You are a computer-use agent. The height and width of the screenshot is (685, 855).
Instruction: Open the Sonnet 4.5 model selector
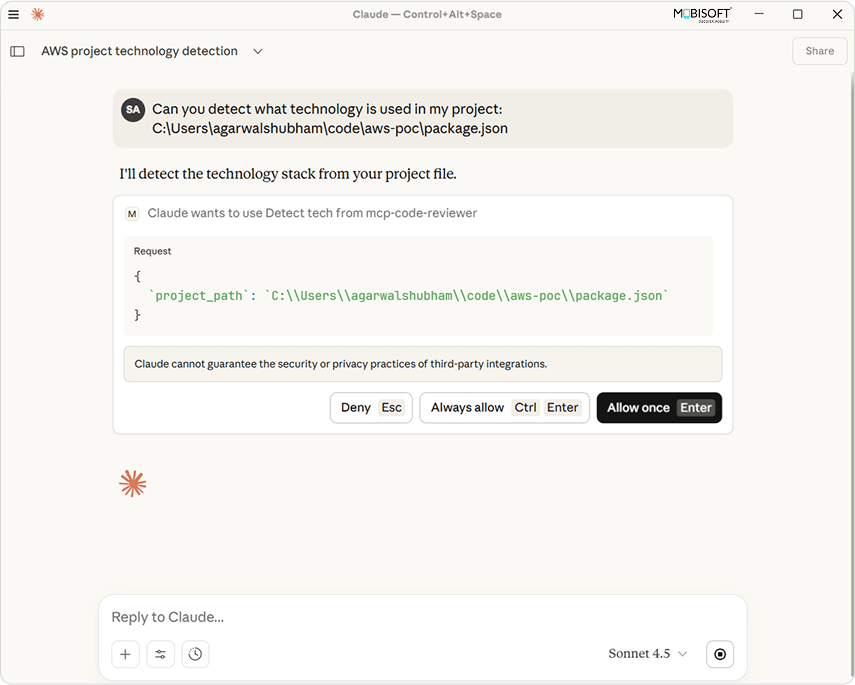[648, 654]
